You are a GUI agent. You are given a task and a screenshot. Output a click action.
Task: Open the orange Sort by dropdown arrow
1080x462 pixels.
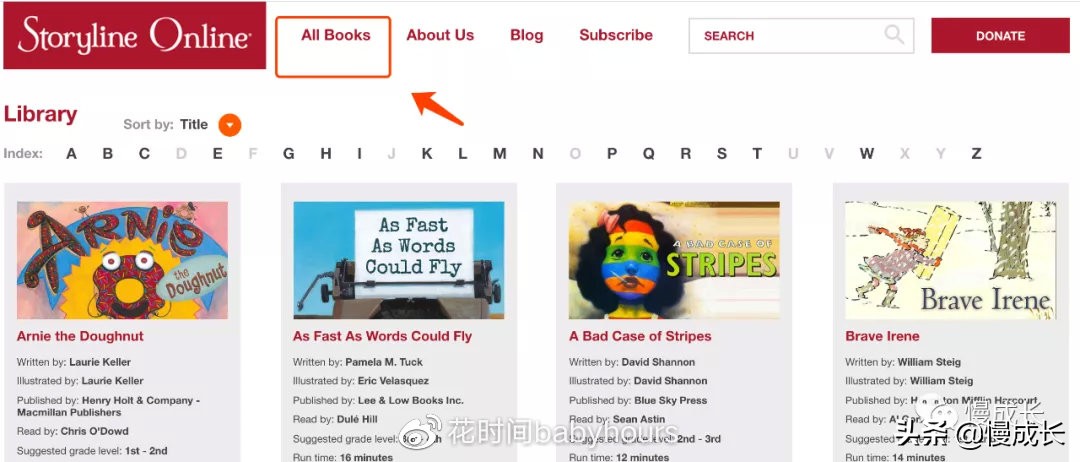point(230,125)
